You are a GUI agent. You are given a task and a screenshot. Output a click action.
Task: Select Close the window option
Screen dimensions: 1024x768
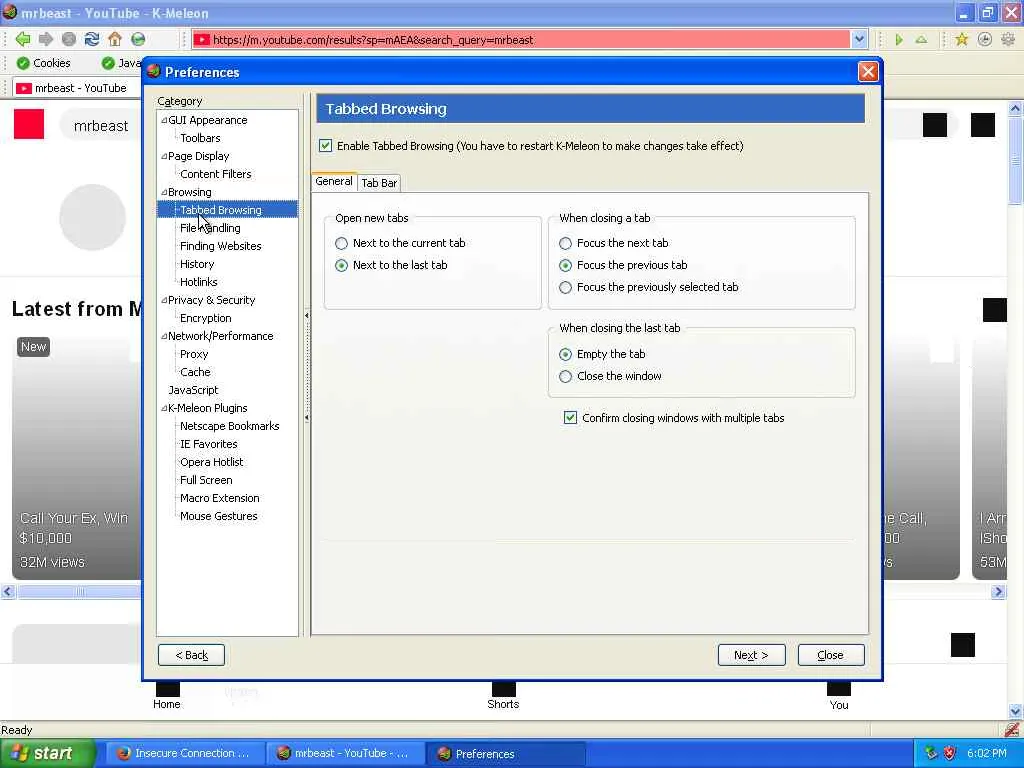(x=566, y=377)
